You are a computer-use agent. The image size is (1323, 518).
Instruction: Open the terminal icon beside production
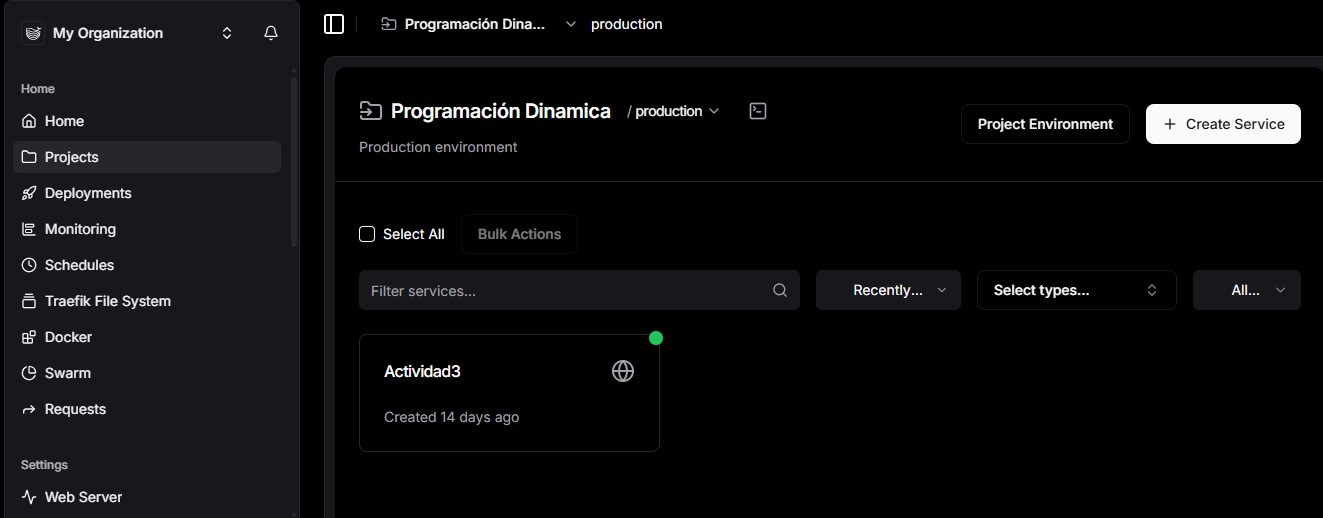[x=758, y=111]
